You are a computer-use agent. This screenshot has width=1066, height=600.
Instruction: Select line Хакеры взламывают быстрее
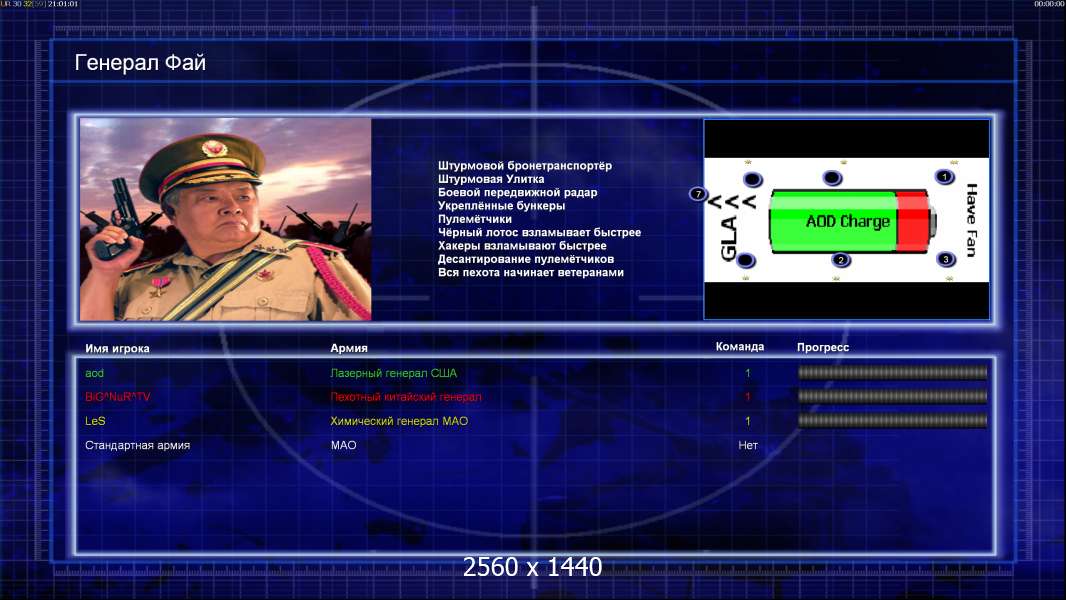coord(522,245)
